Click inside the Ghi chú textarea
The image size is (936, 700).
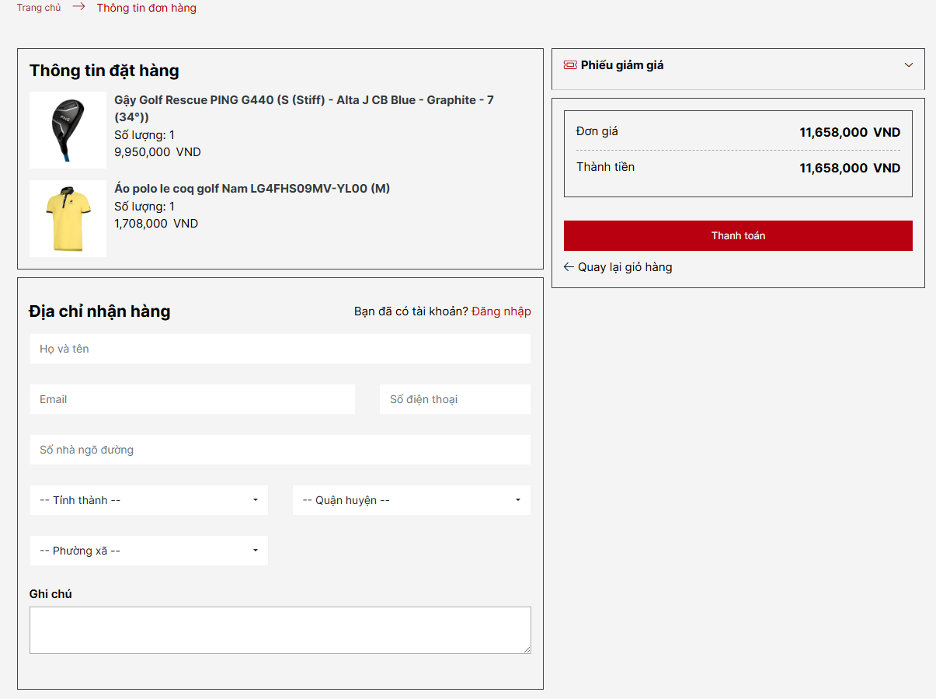(280, 630)
